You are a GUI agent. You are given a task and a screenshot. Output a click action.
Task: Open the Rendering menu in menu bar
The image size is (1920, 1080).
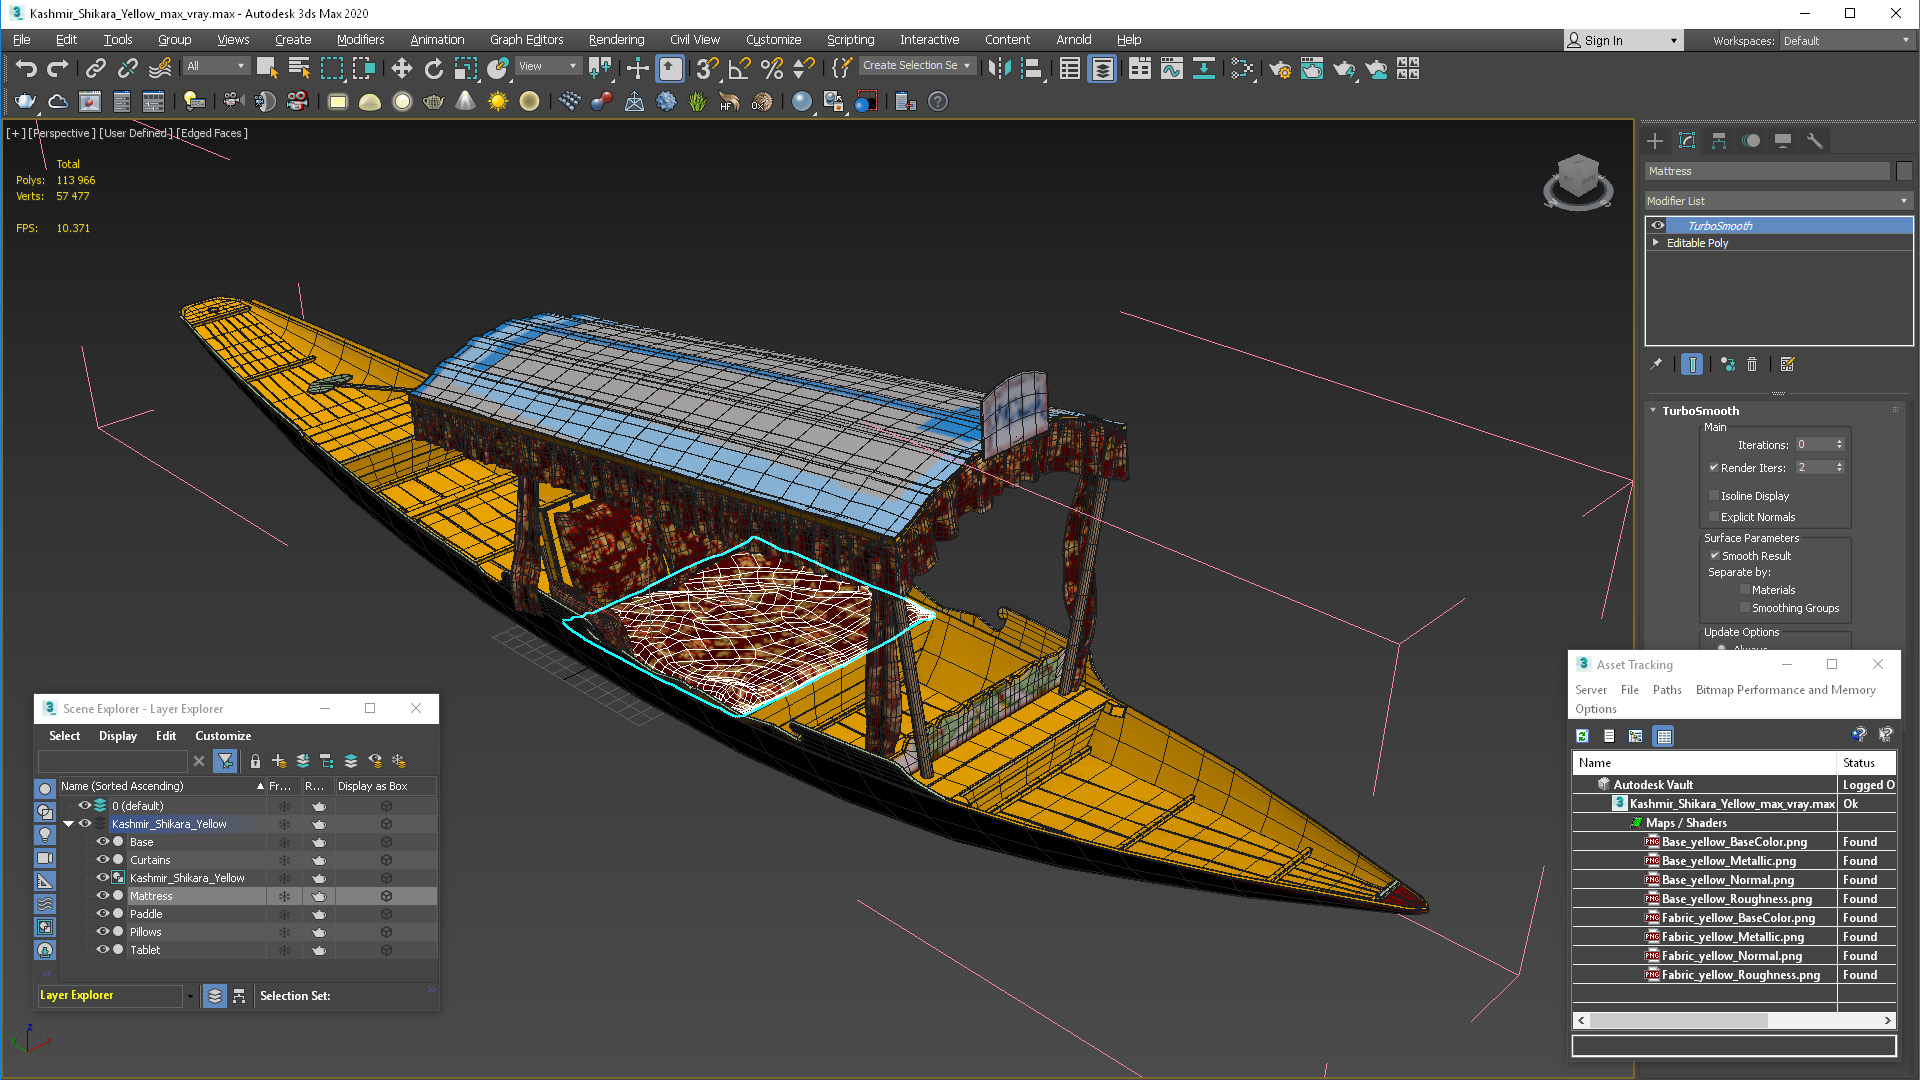[616, 38]
